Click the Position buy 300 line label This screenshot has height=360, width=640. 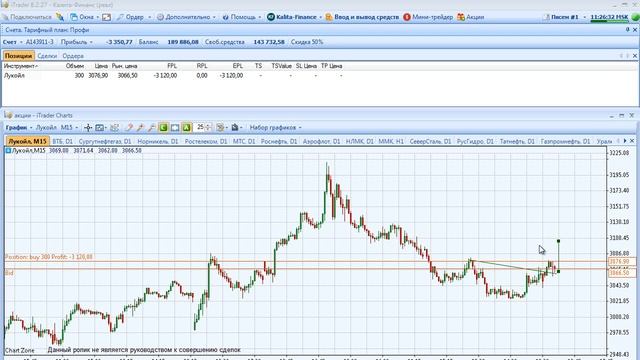[49, 257]
